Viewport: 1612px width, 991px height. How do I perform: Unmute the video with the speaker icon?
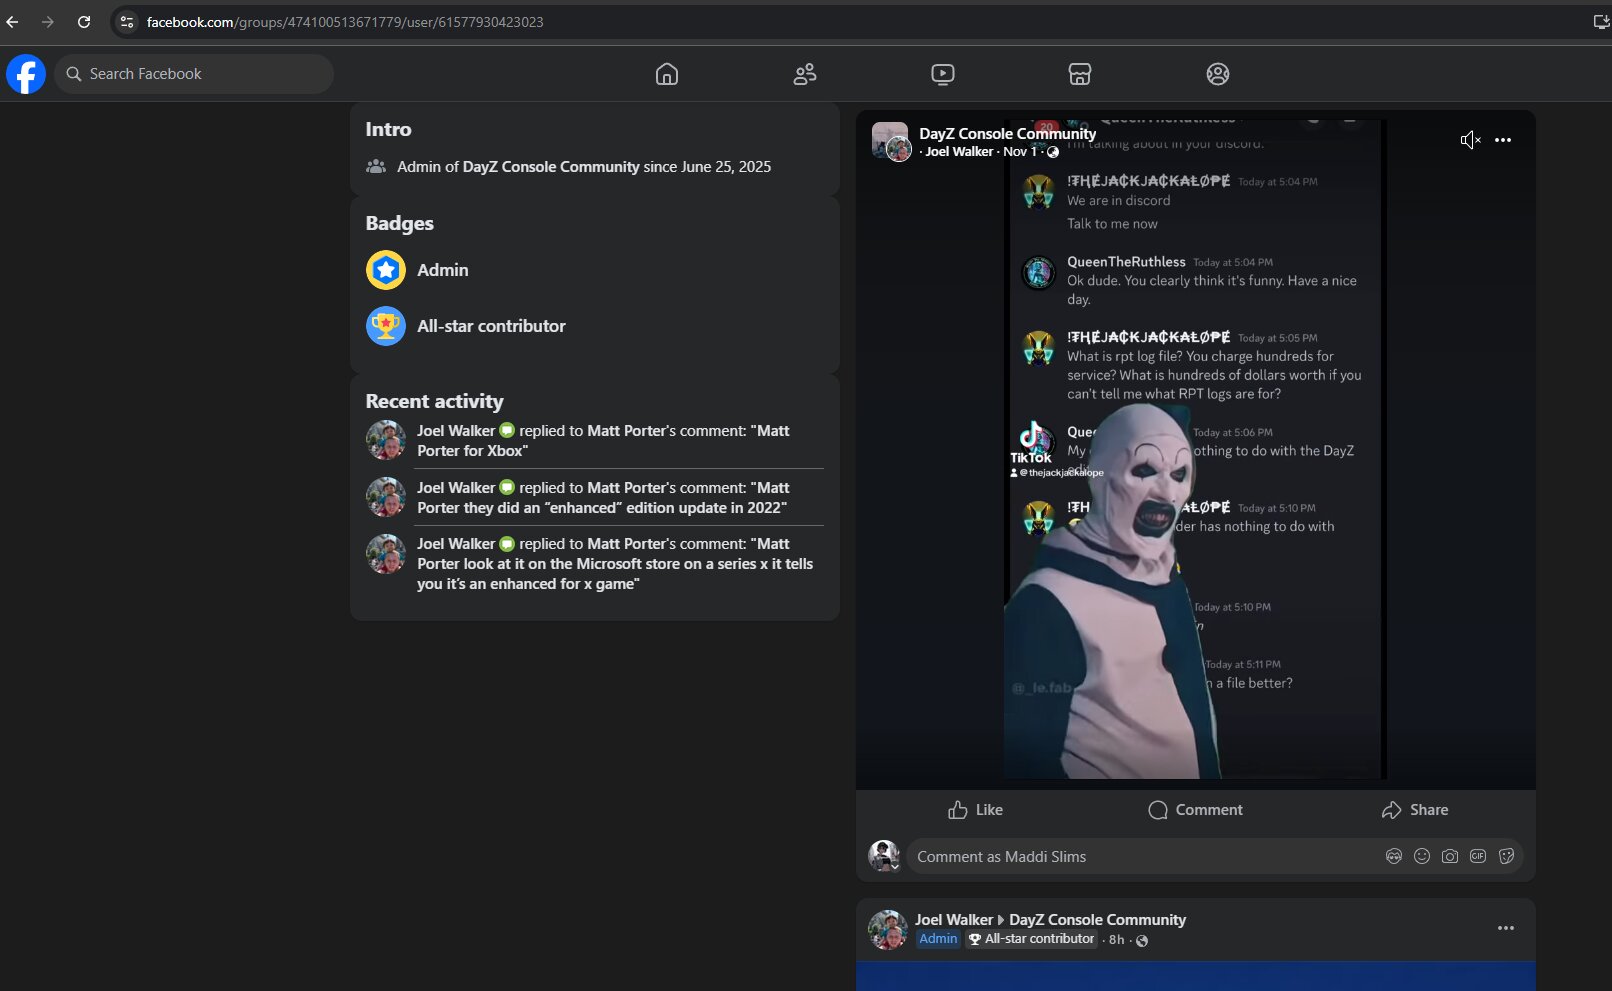[x=1470, y=140]
